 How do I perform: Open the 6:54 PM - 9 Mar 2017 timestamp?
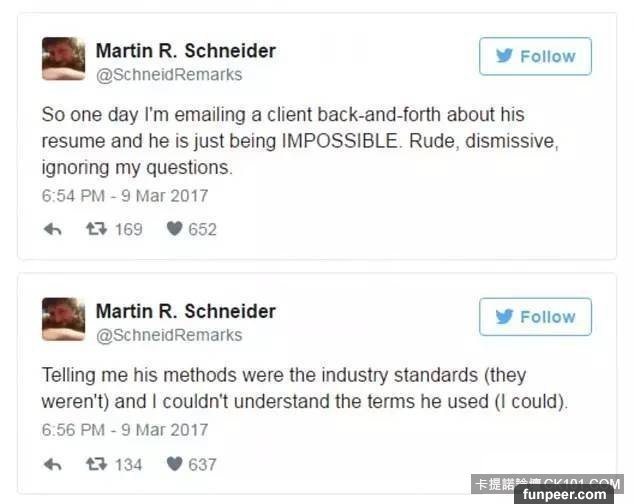125,195
